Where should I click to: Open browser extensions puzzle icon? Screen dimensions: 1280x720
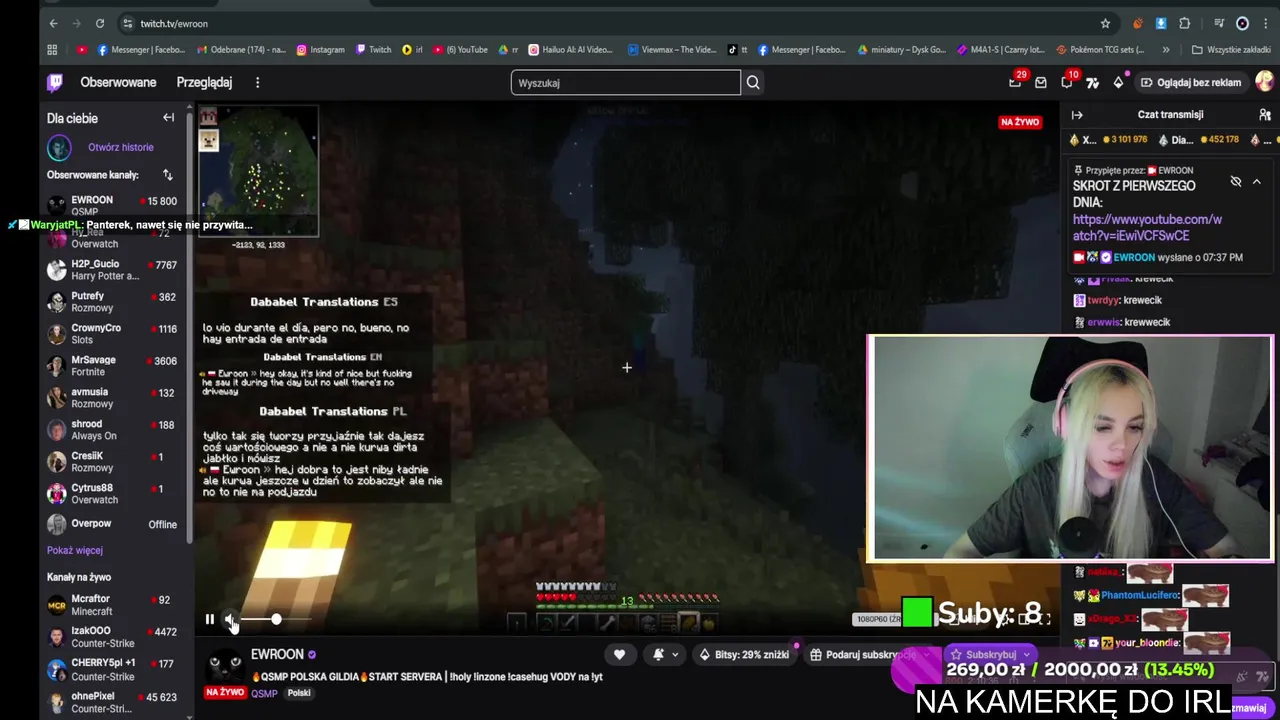[x=1185, y=23]
